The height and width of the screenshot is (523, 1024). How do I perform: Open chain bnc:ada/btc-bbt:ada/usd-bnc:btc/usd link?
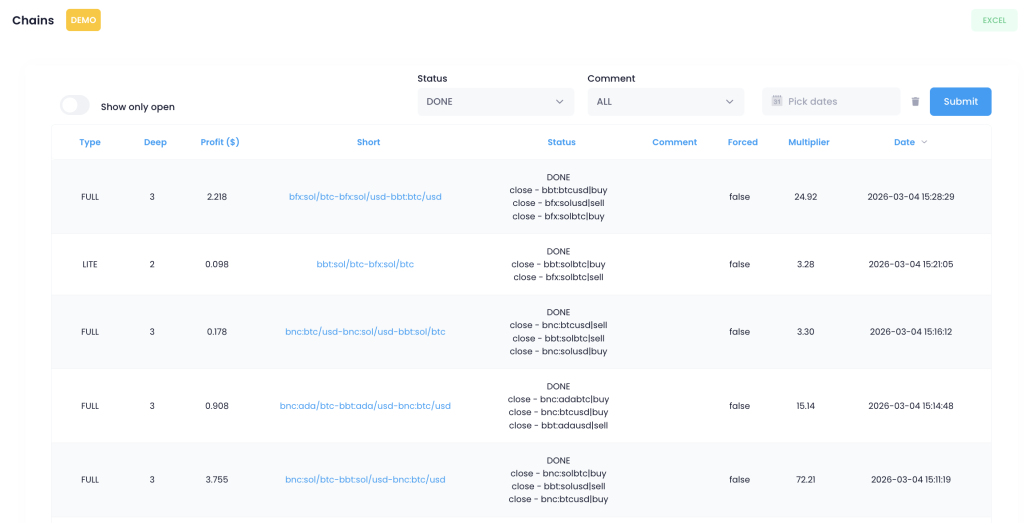tap(365, 406)
